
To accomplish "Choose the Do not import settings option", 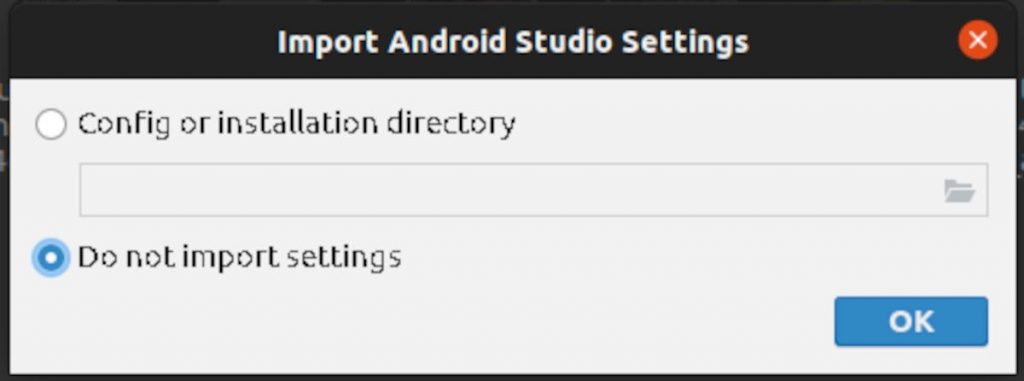I will (x=51, y=257).
